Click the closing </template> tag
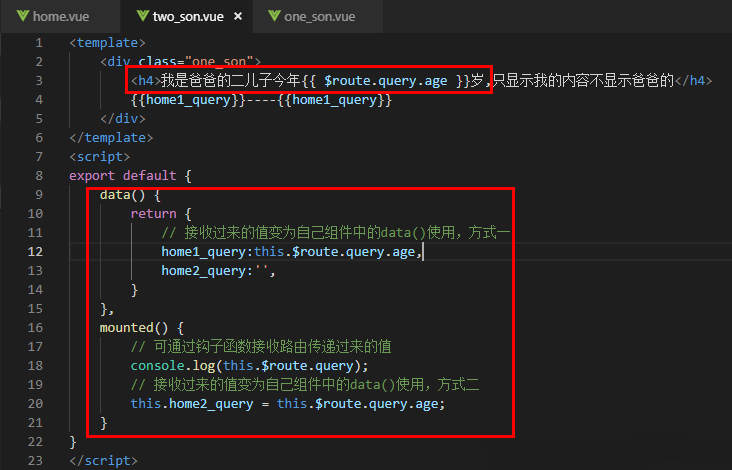This screenshot has width=732, height=470. click(111, 138)
